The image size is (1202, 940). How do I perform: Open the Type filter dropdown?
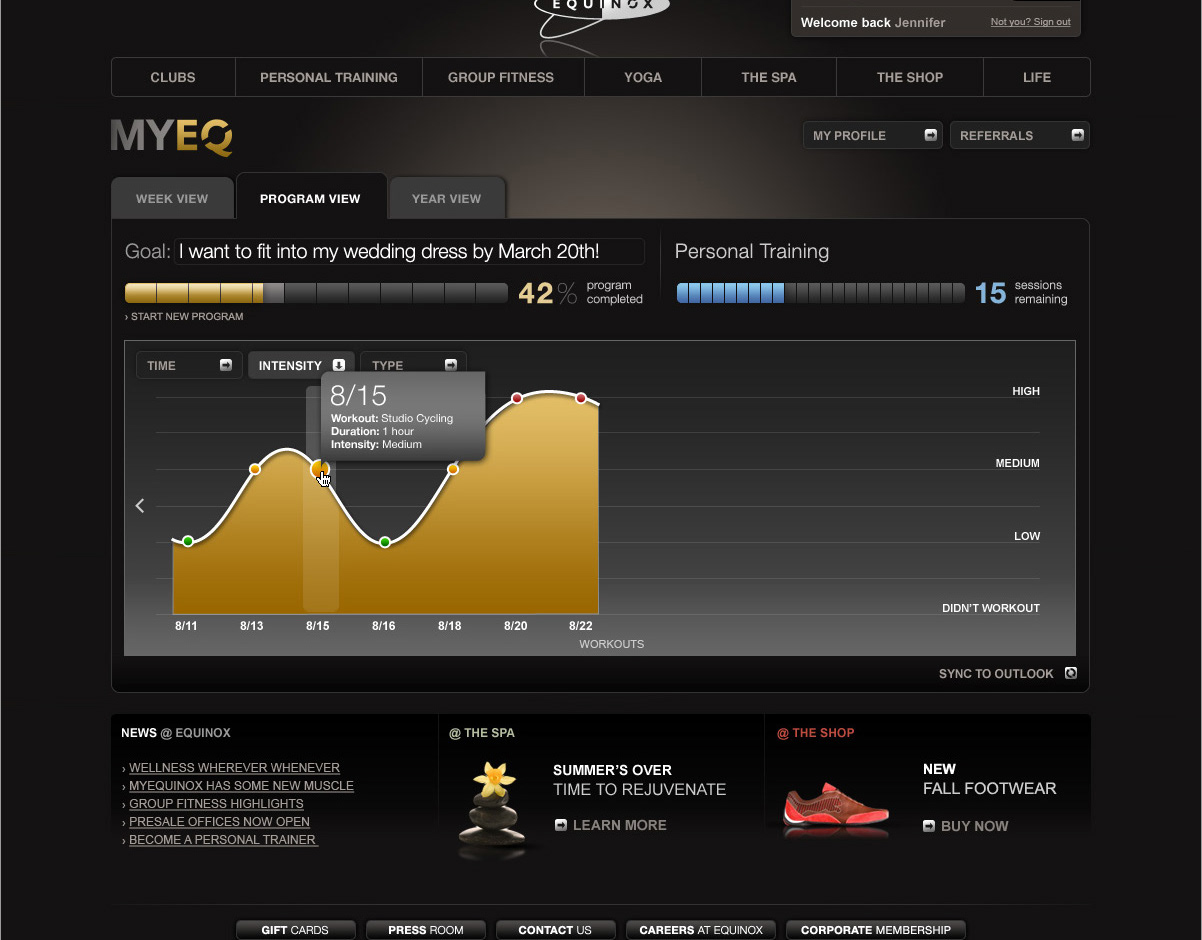413,365
